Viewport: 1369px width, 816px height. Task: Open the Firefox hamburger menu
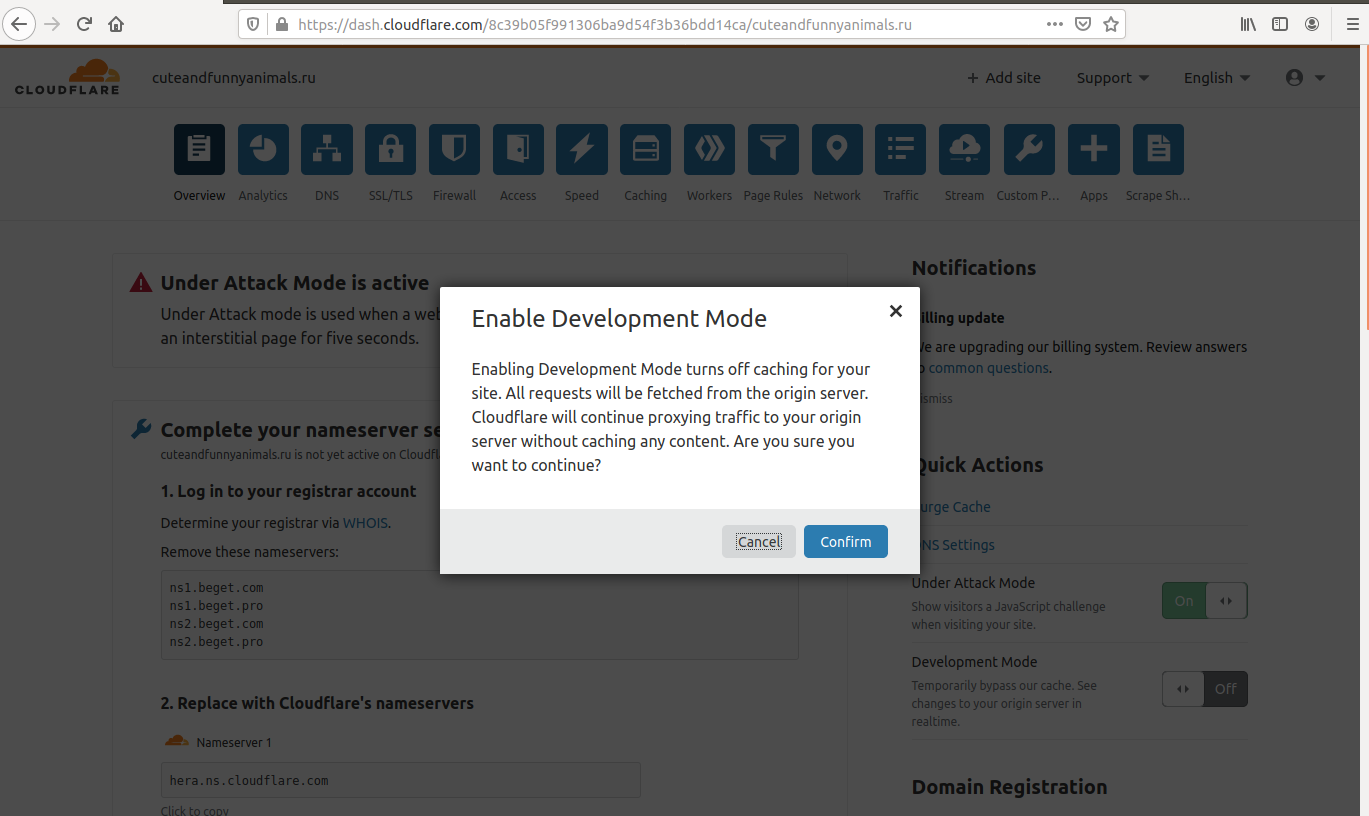coord(1351,24)
